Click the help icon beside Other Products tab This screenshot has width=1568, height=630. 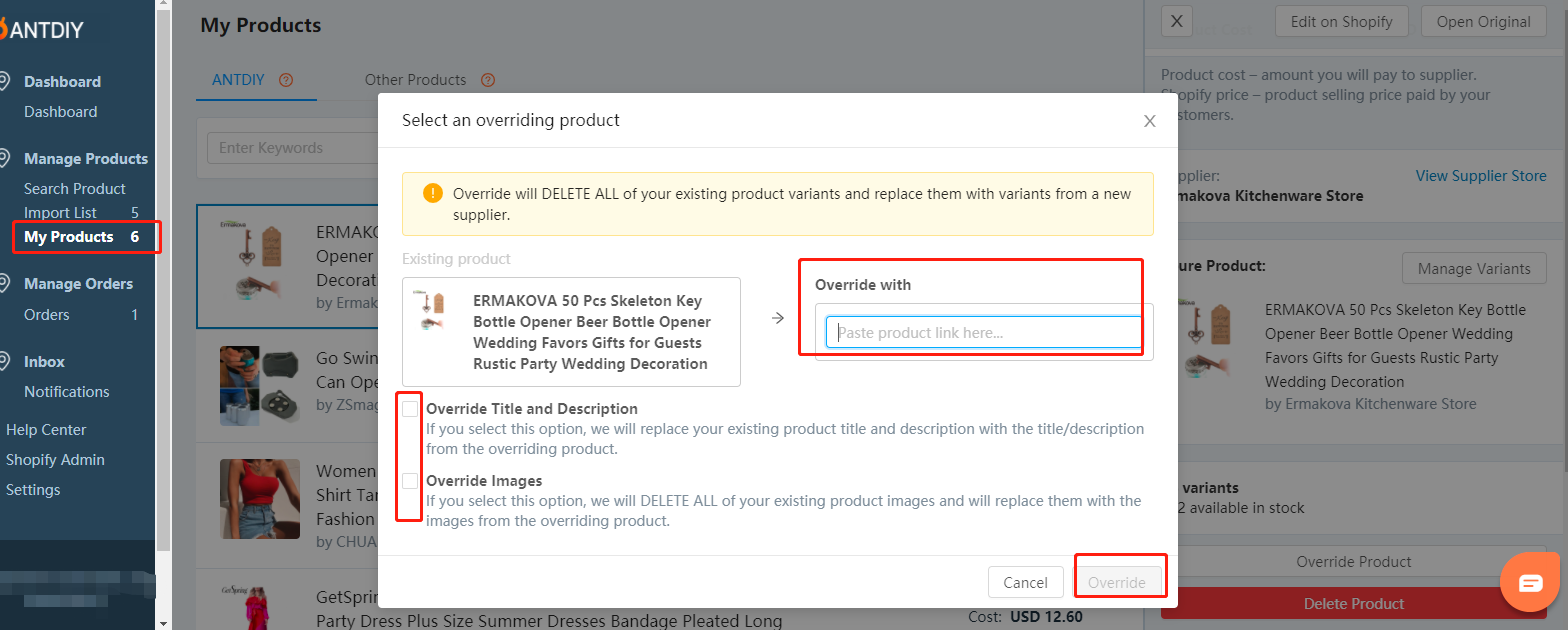click(488, 80)
